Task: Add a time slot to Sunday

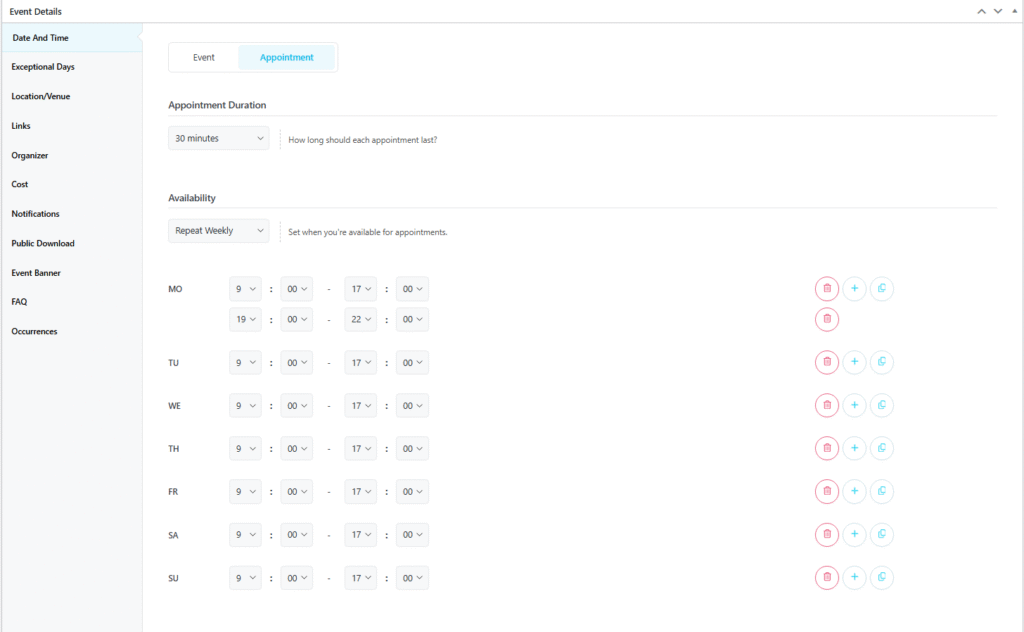Action: [x=854, y=578]
